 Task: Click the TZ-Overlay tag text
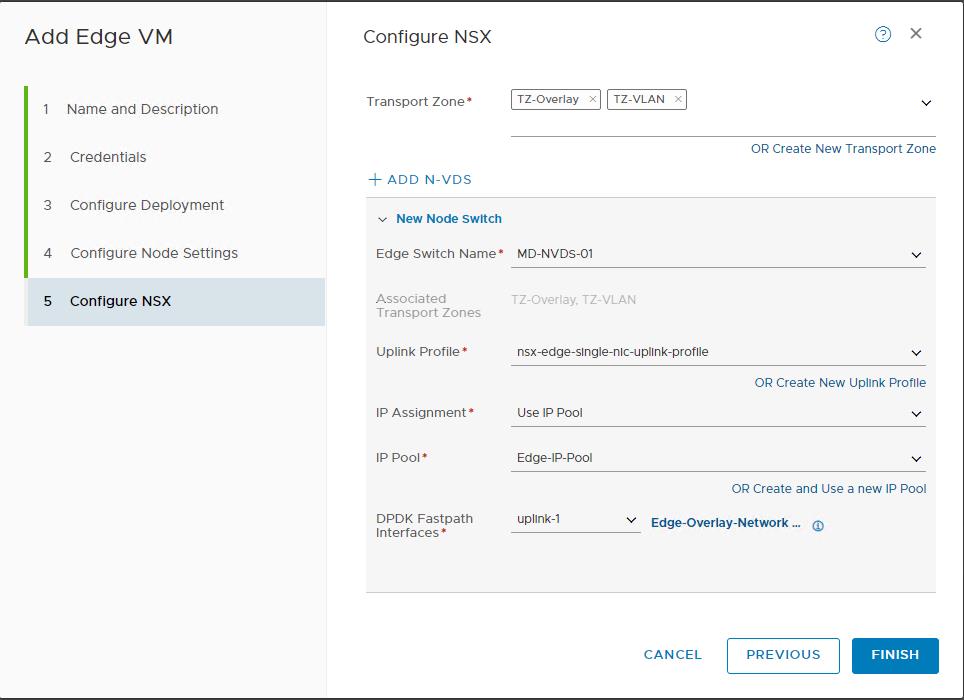[548, 99]
